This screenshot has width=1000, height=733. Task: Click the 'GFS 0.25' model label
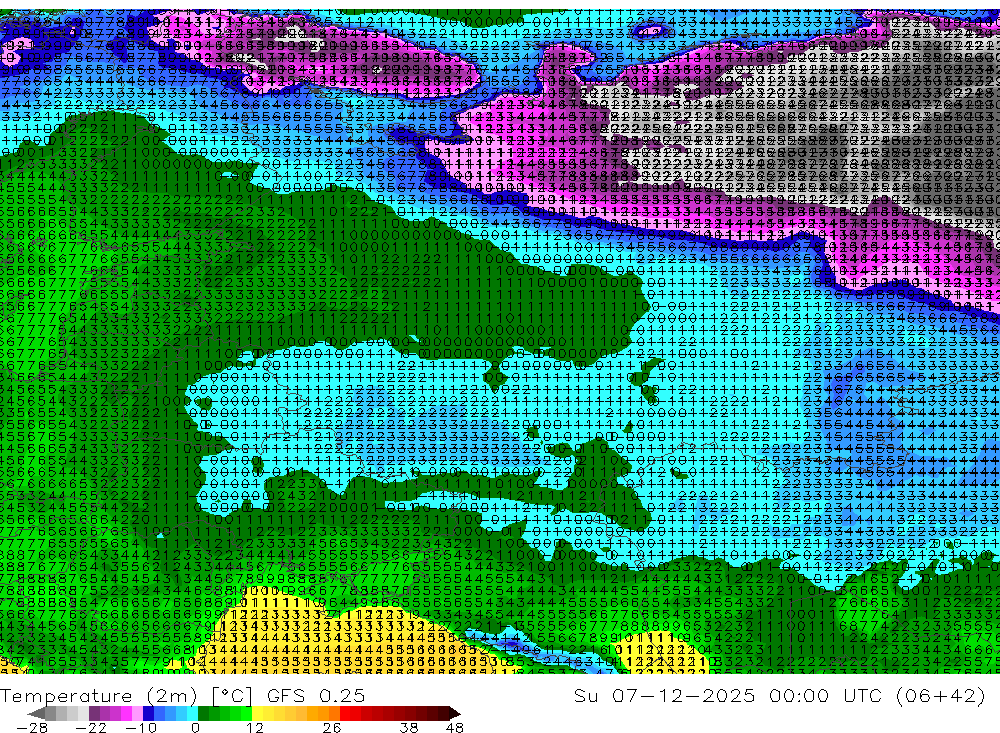pos(316,695)
